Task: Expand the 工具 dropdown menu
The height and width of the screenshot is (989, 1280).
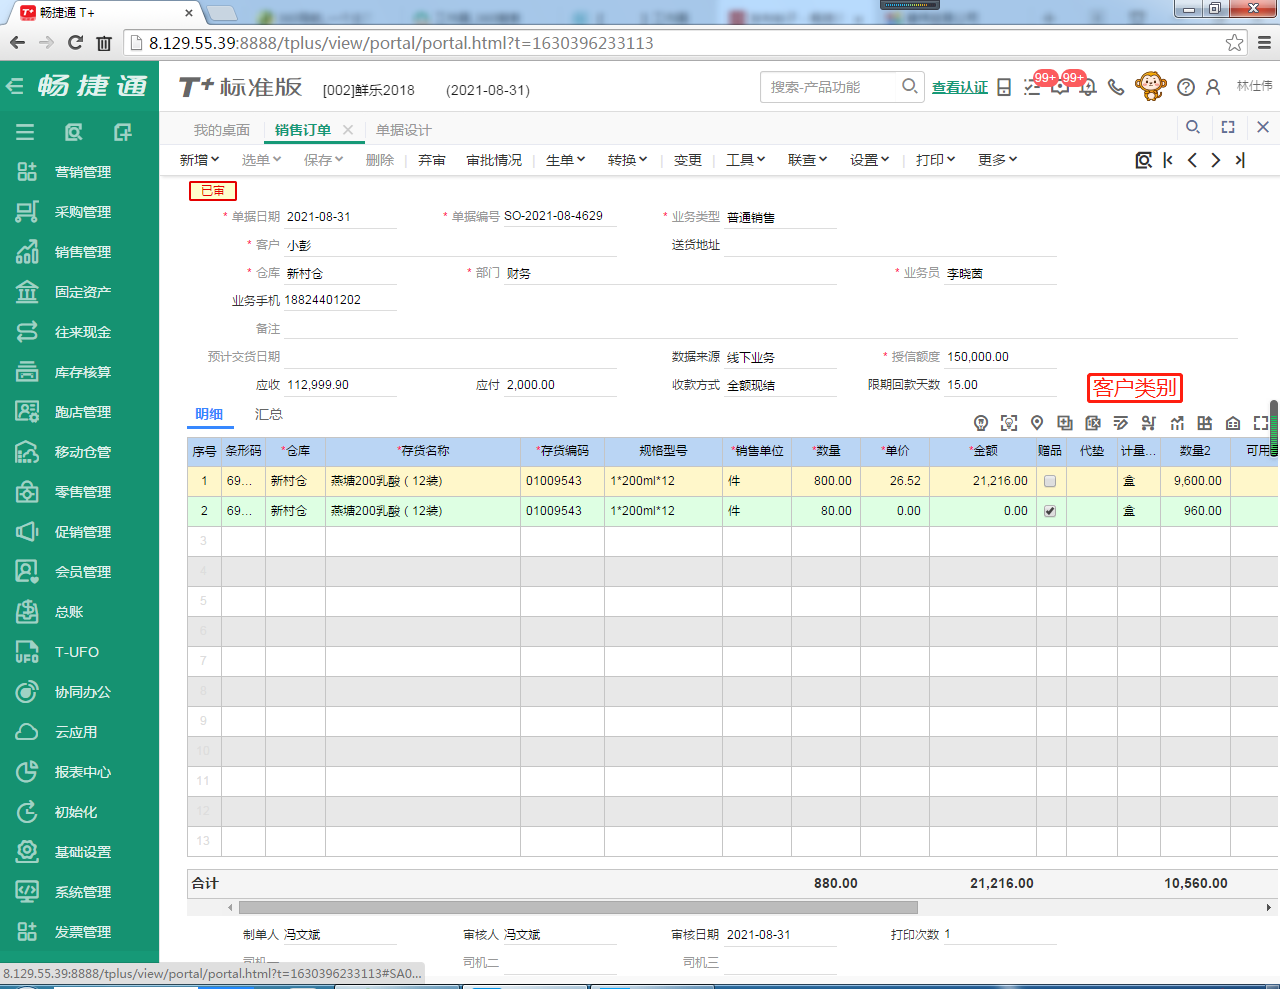Action: pos(745,160)
